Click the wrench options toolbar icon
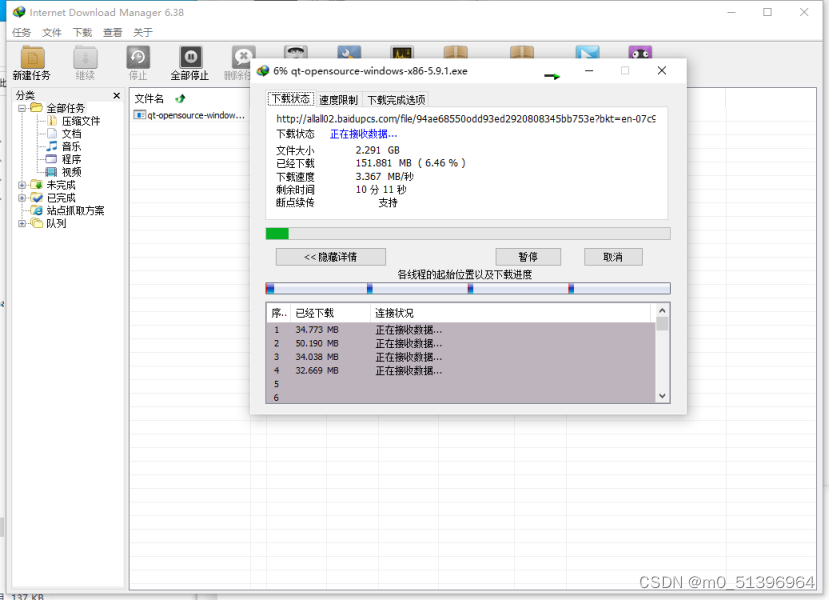The width and height of the screenshot is (830, 600). (x=349, y=52)
